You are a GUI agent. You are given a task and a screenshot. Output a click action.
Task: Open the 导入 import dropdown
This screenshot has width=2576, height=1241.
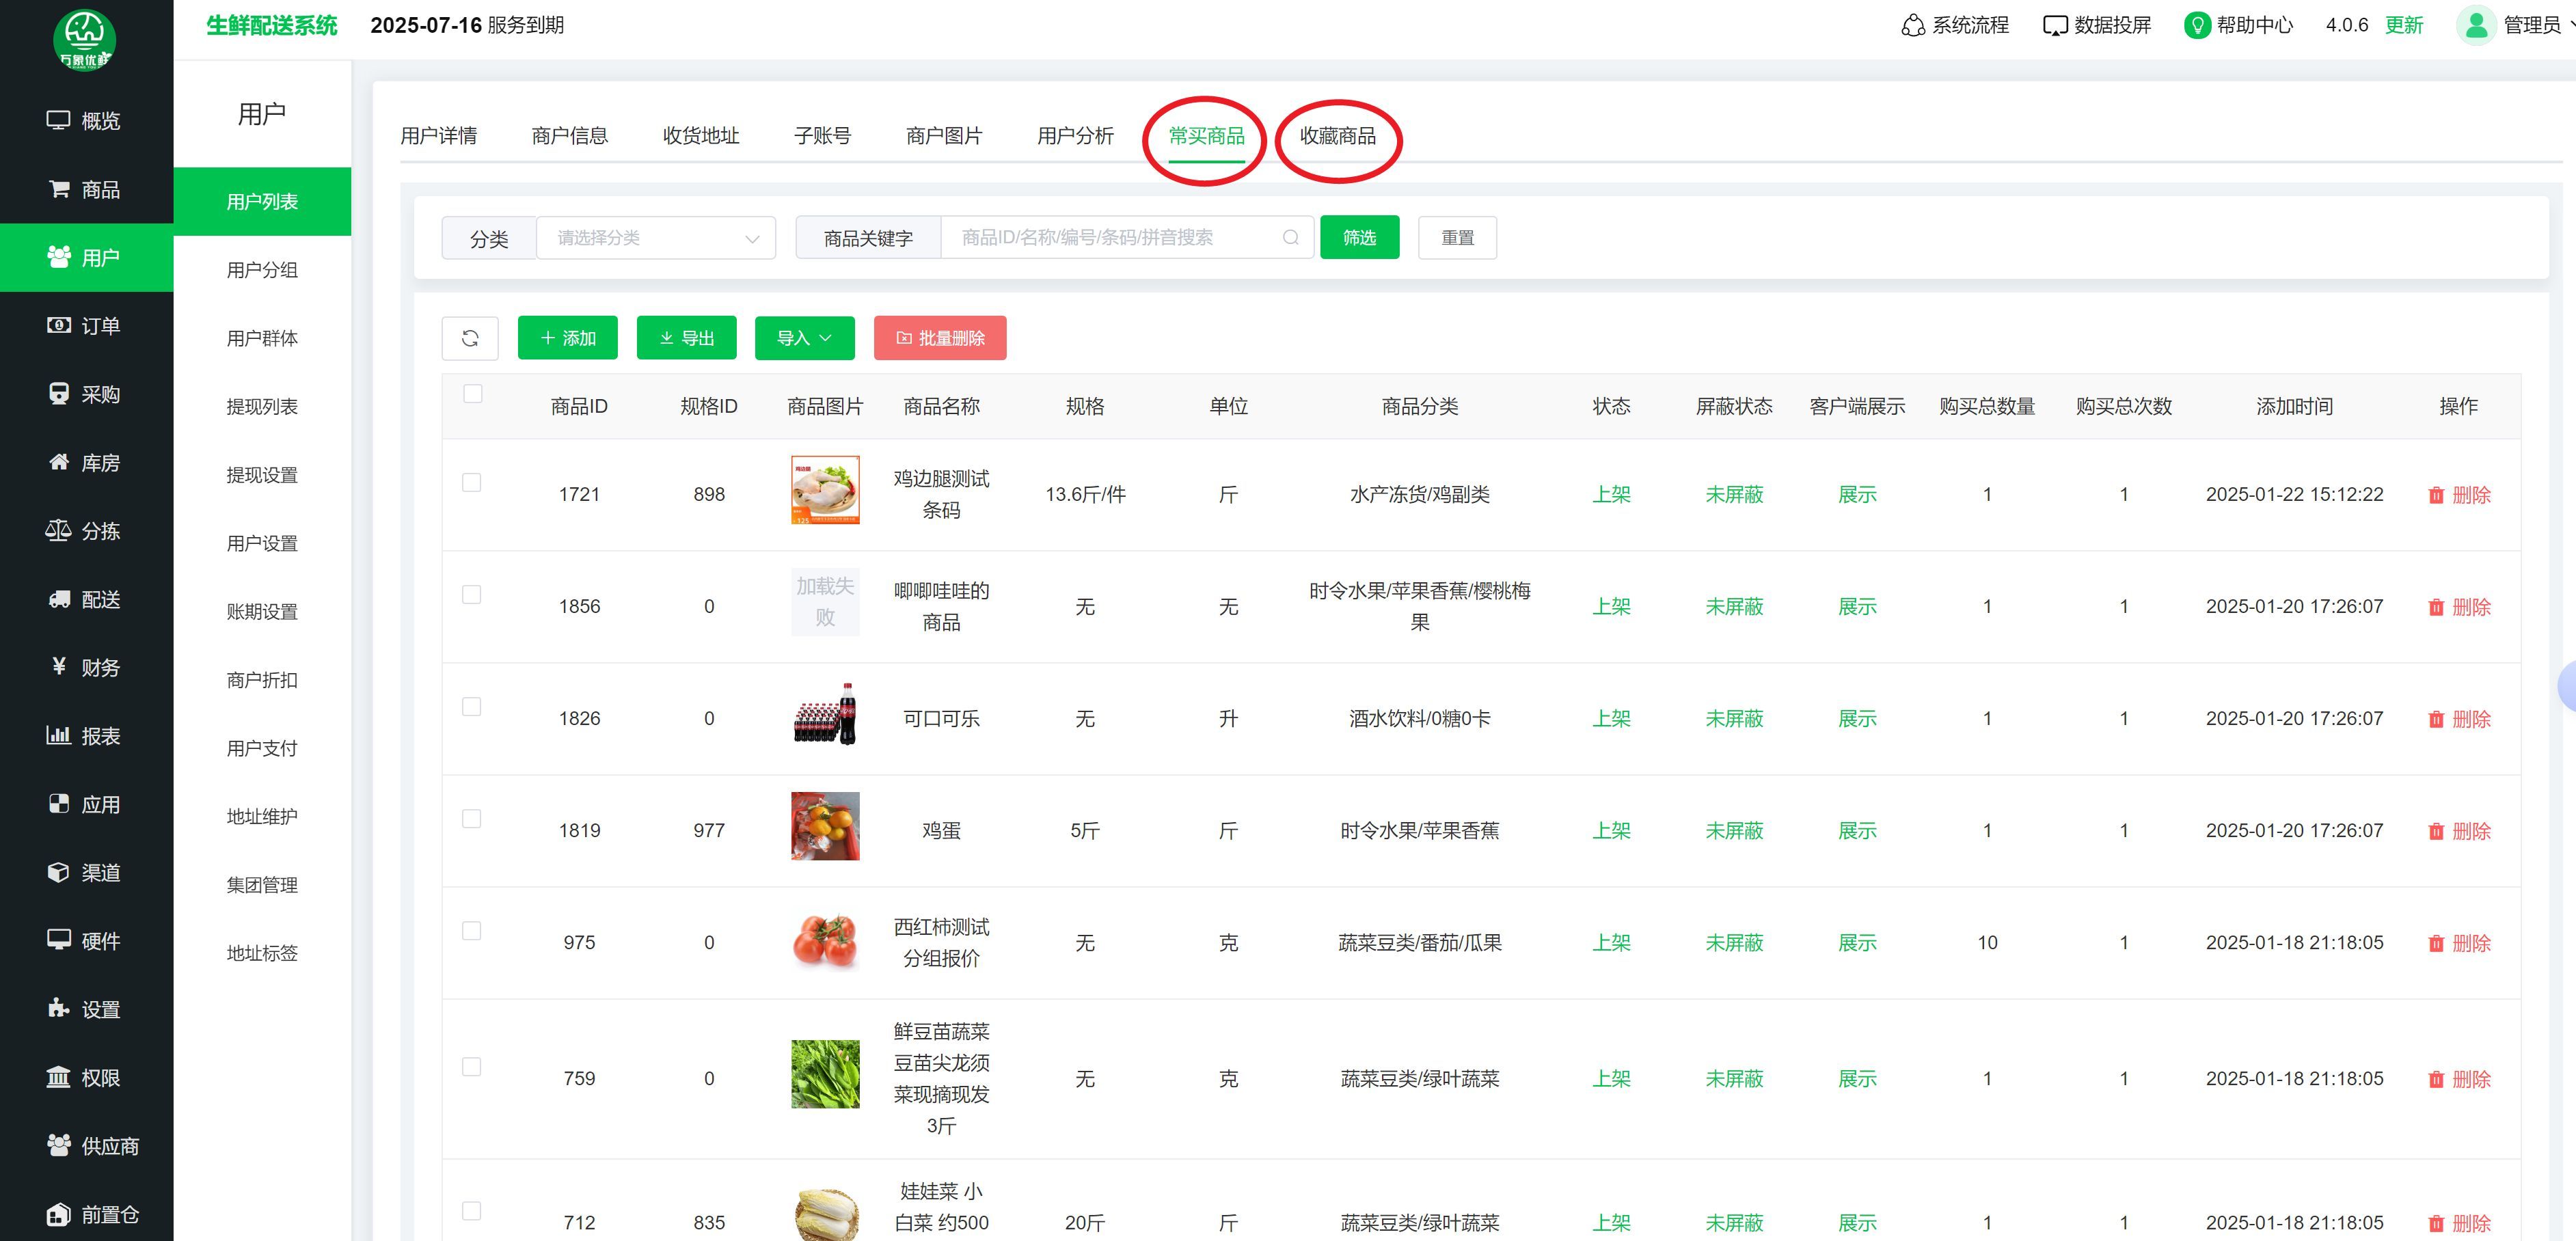804,338
